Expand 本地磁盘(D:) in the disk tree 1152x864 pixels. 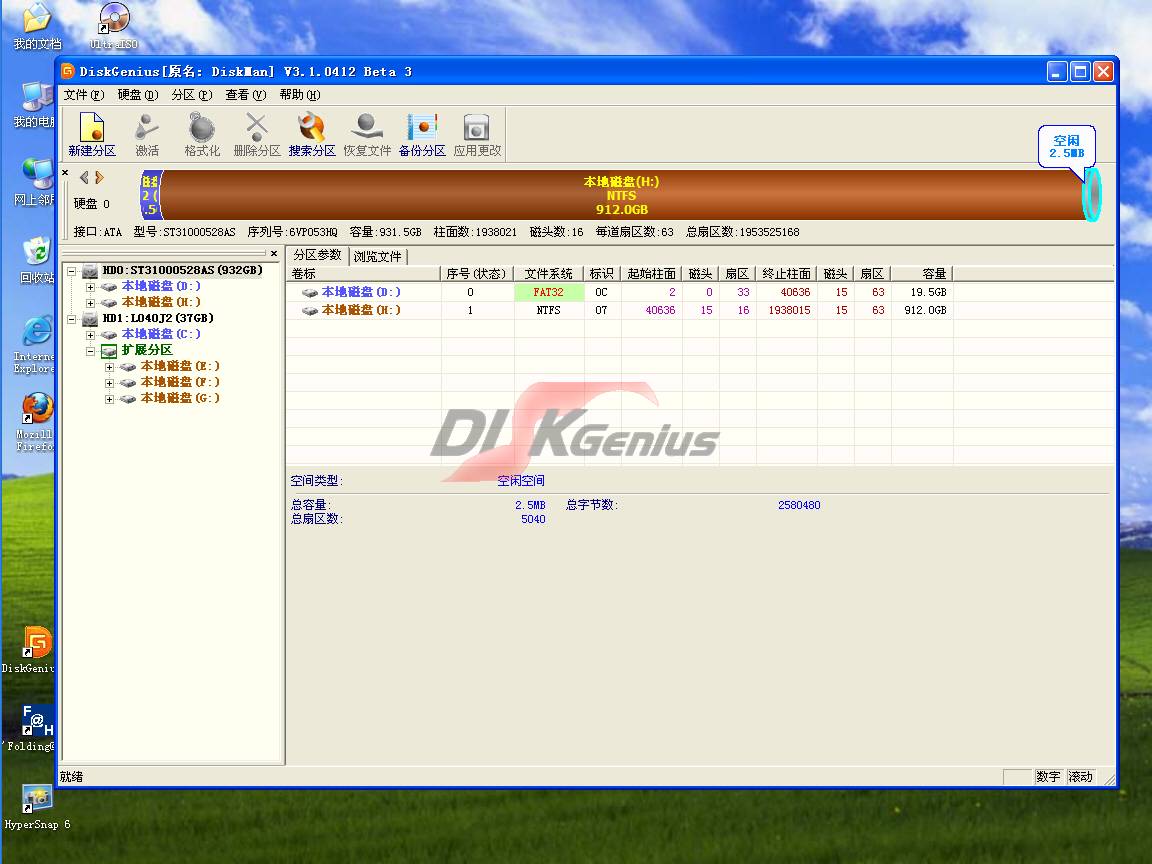(90, 287)
